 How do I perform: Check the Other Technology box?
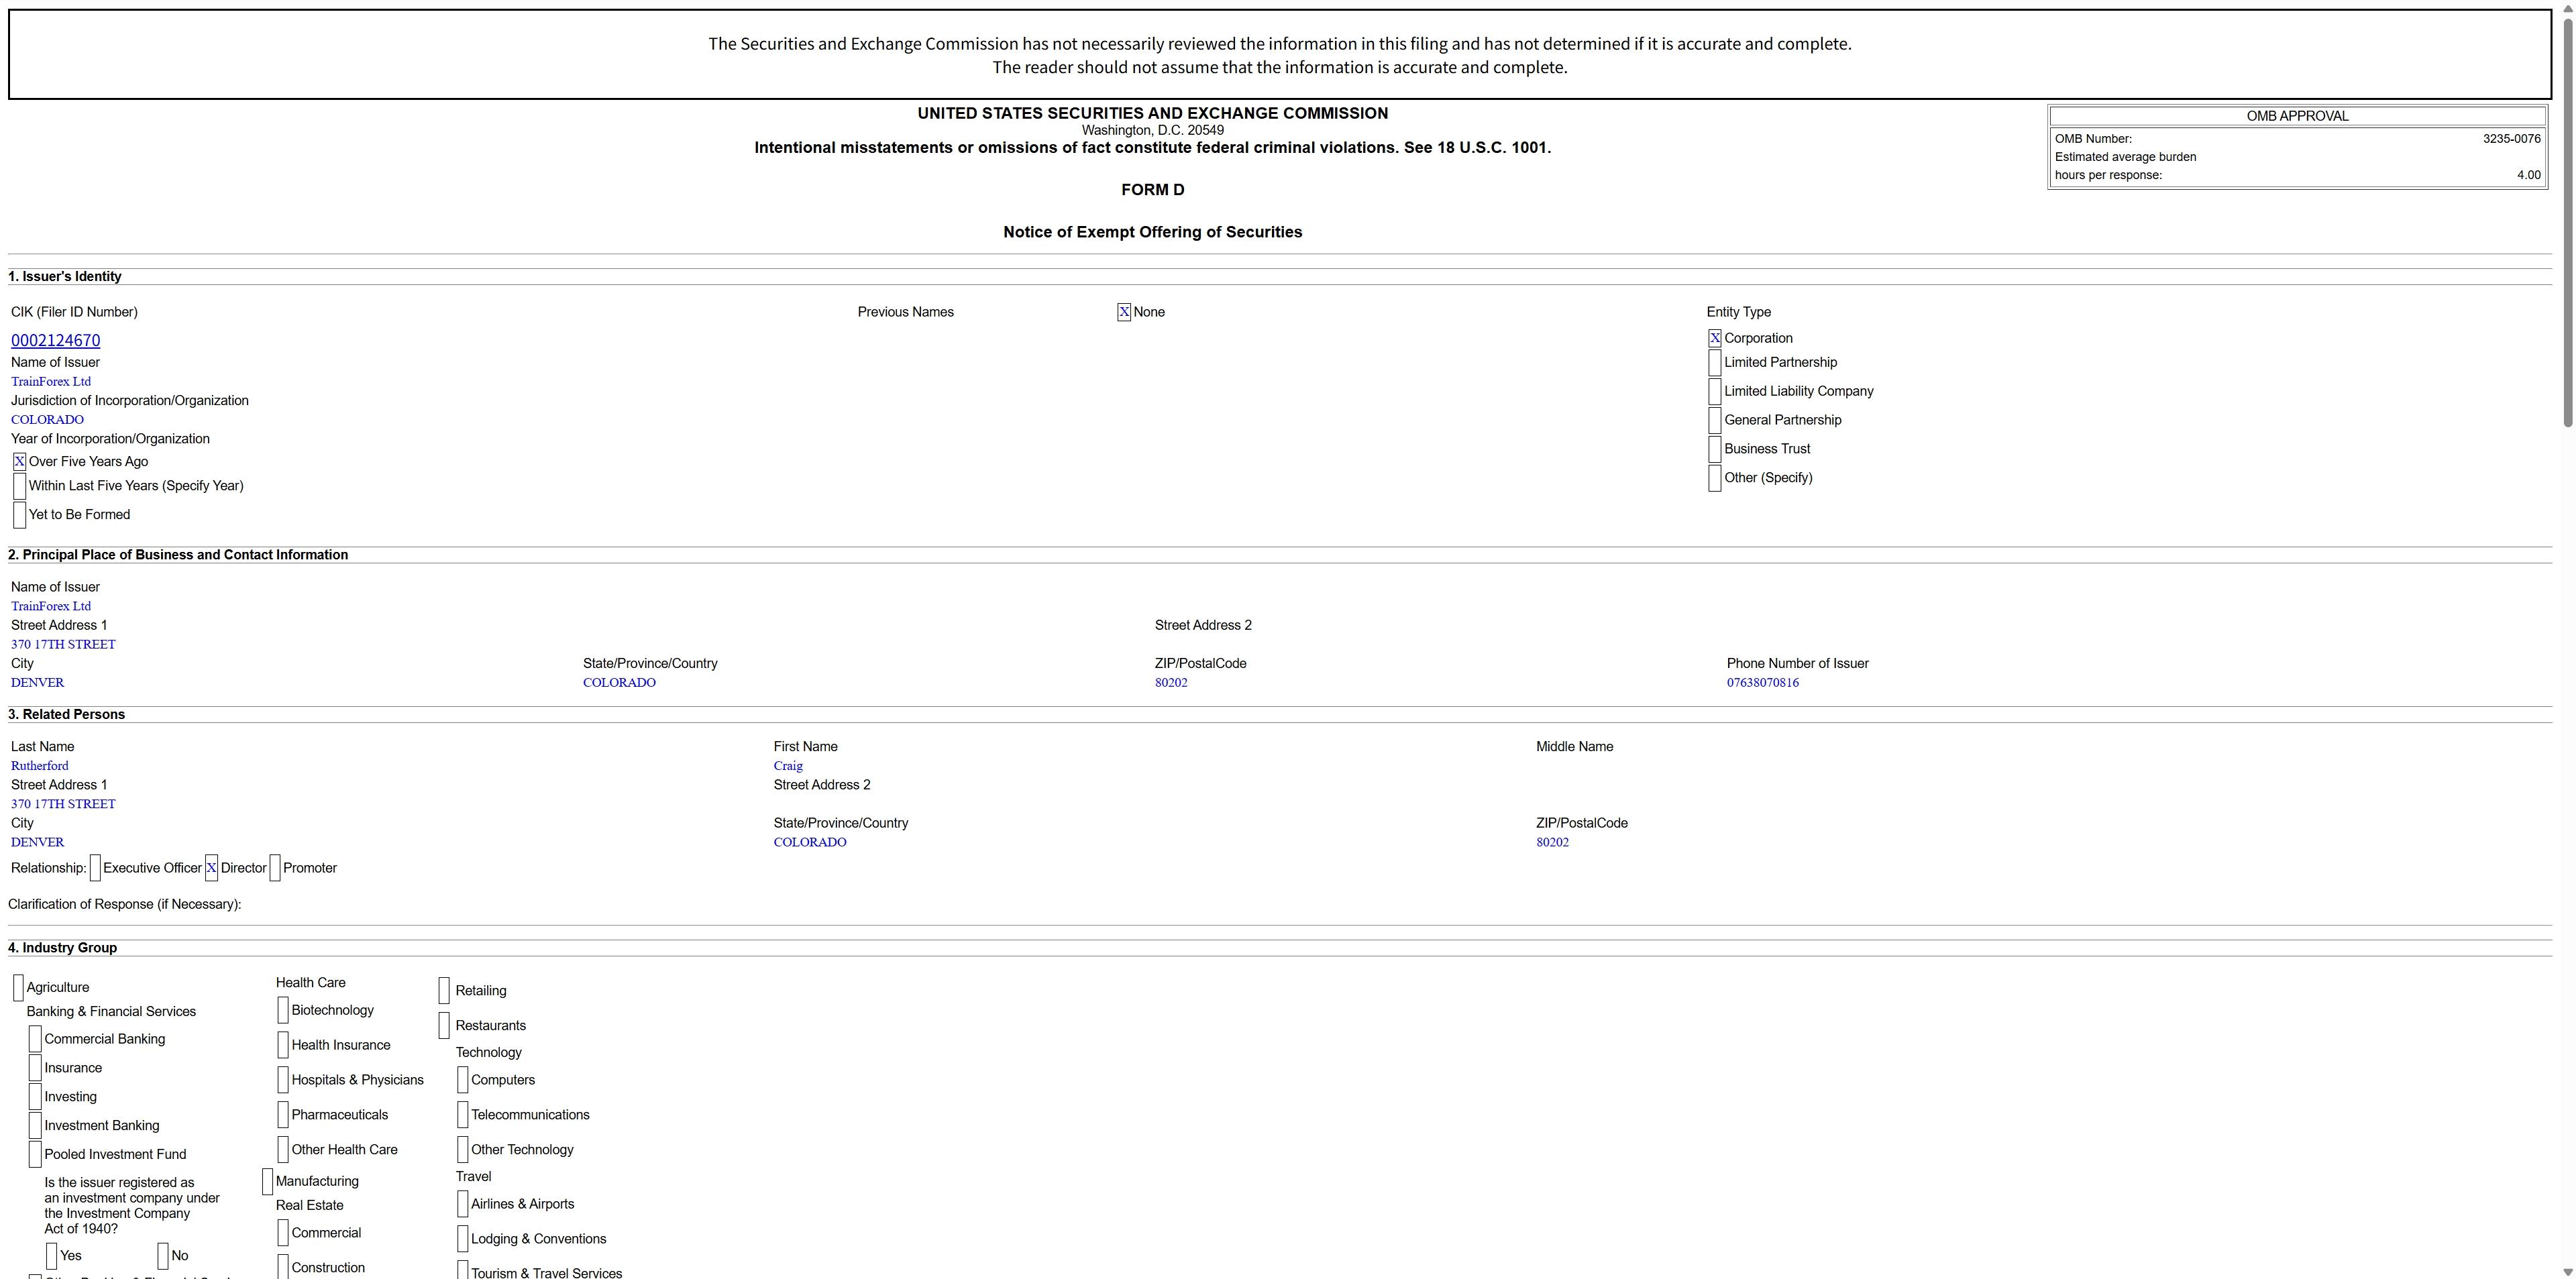coord(463,1150)
